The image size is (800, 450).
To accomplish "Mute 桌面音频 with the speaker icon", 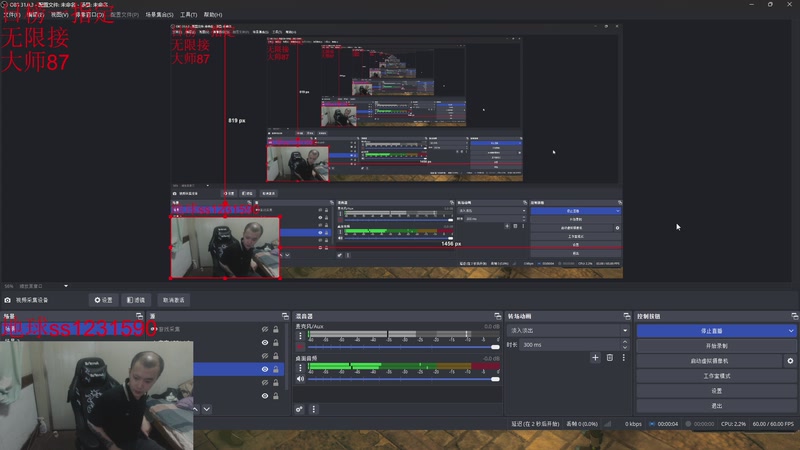I will [x=300, y=379].
